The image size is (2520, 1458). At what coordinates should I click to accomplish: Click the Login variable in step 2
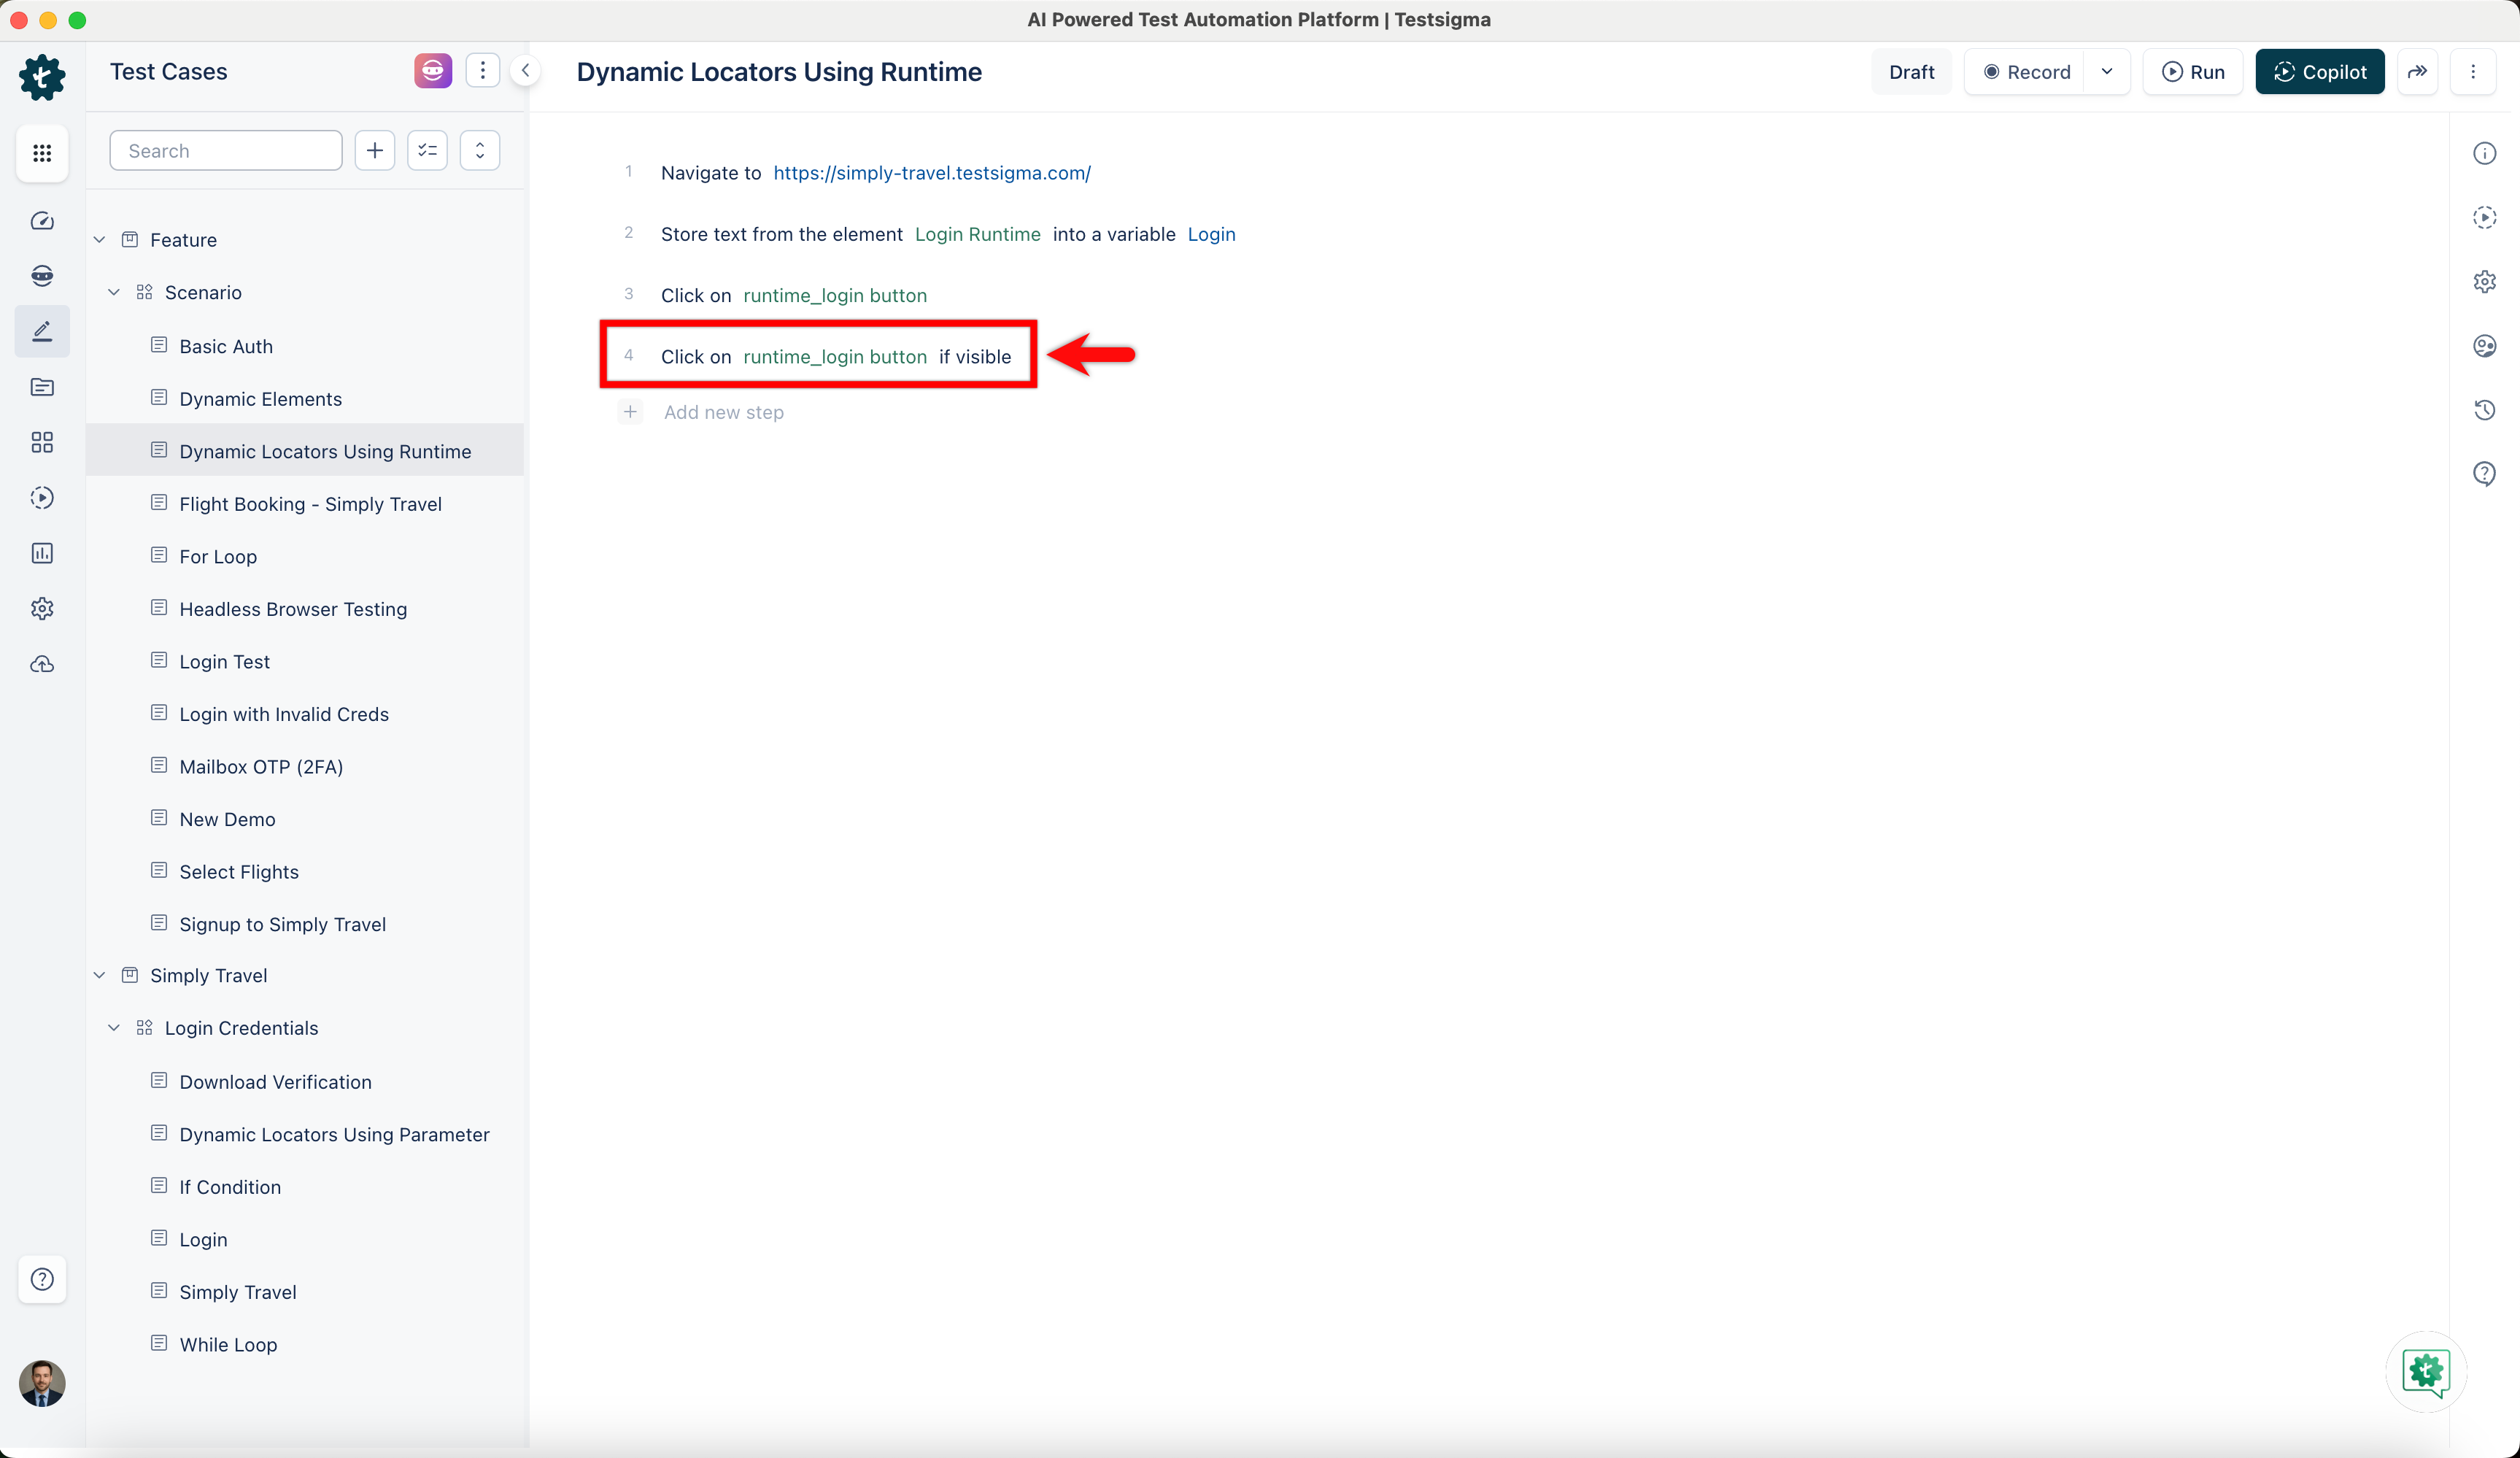click(x=1211, y=234)
